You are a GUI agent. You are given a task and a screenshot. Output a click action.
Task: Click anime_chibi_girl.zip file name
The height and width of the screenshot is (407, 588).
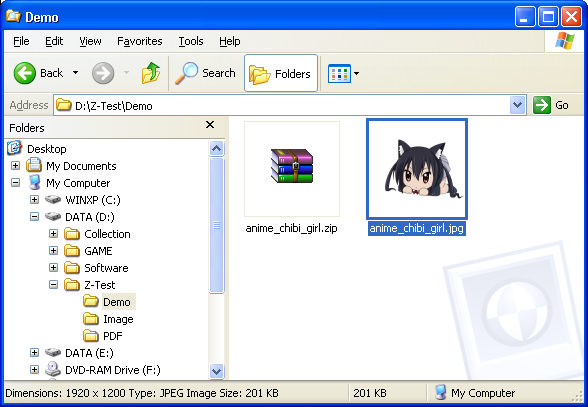click(291, 228)
